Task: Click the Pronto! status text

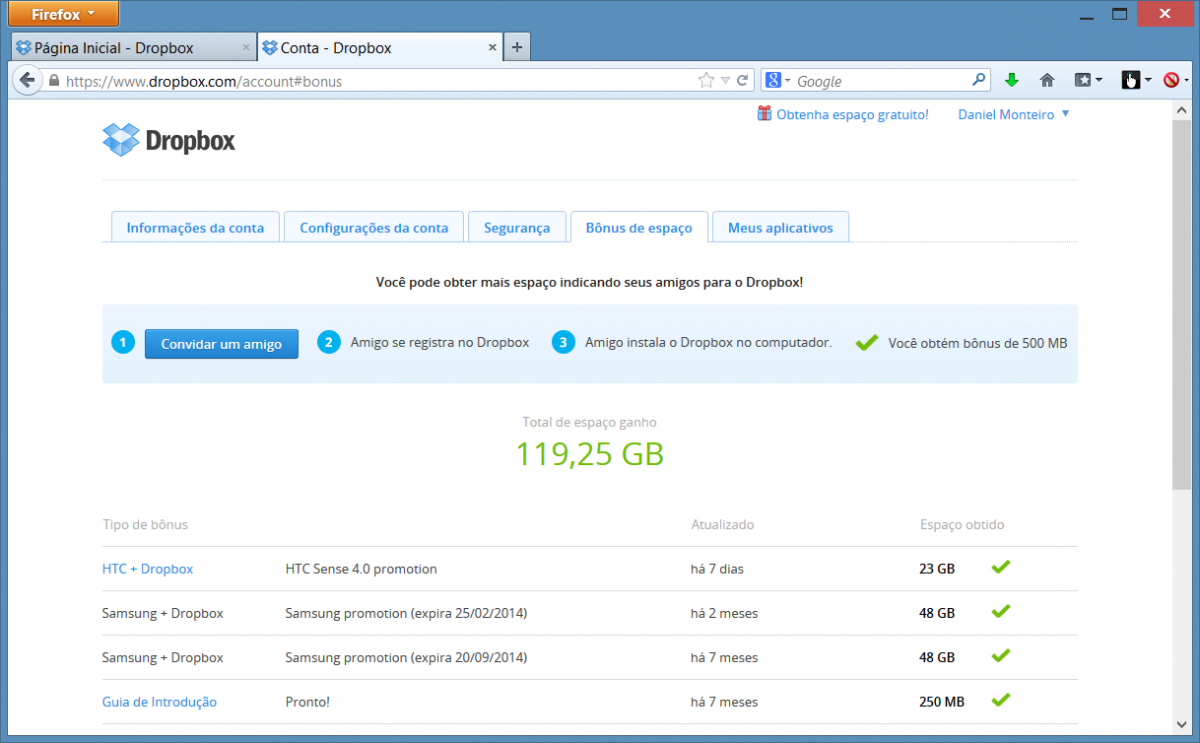Action: click(x=307, y=702)
